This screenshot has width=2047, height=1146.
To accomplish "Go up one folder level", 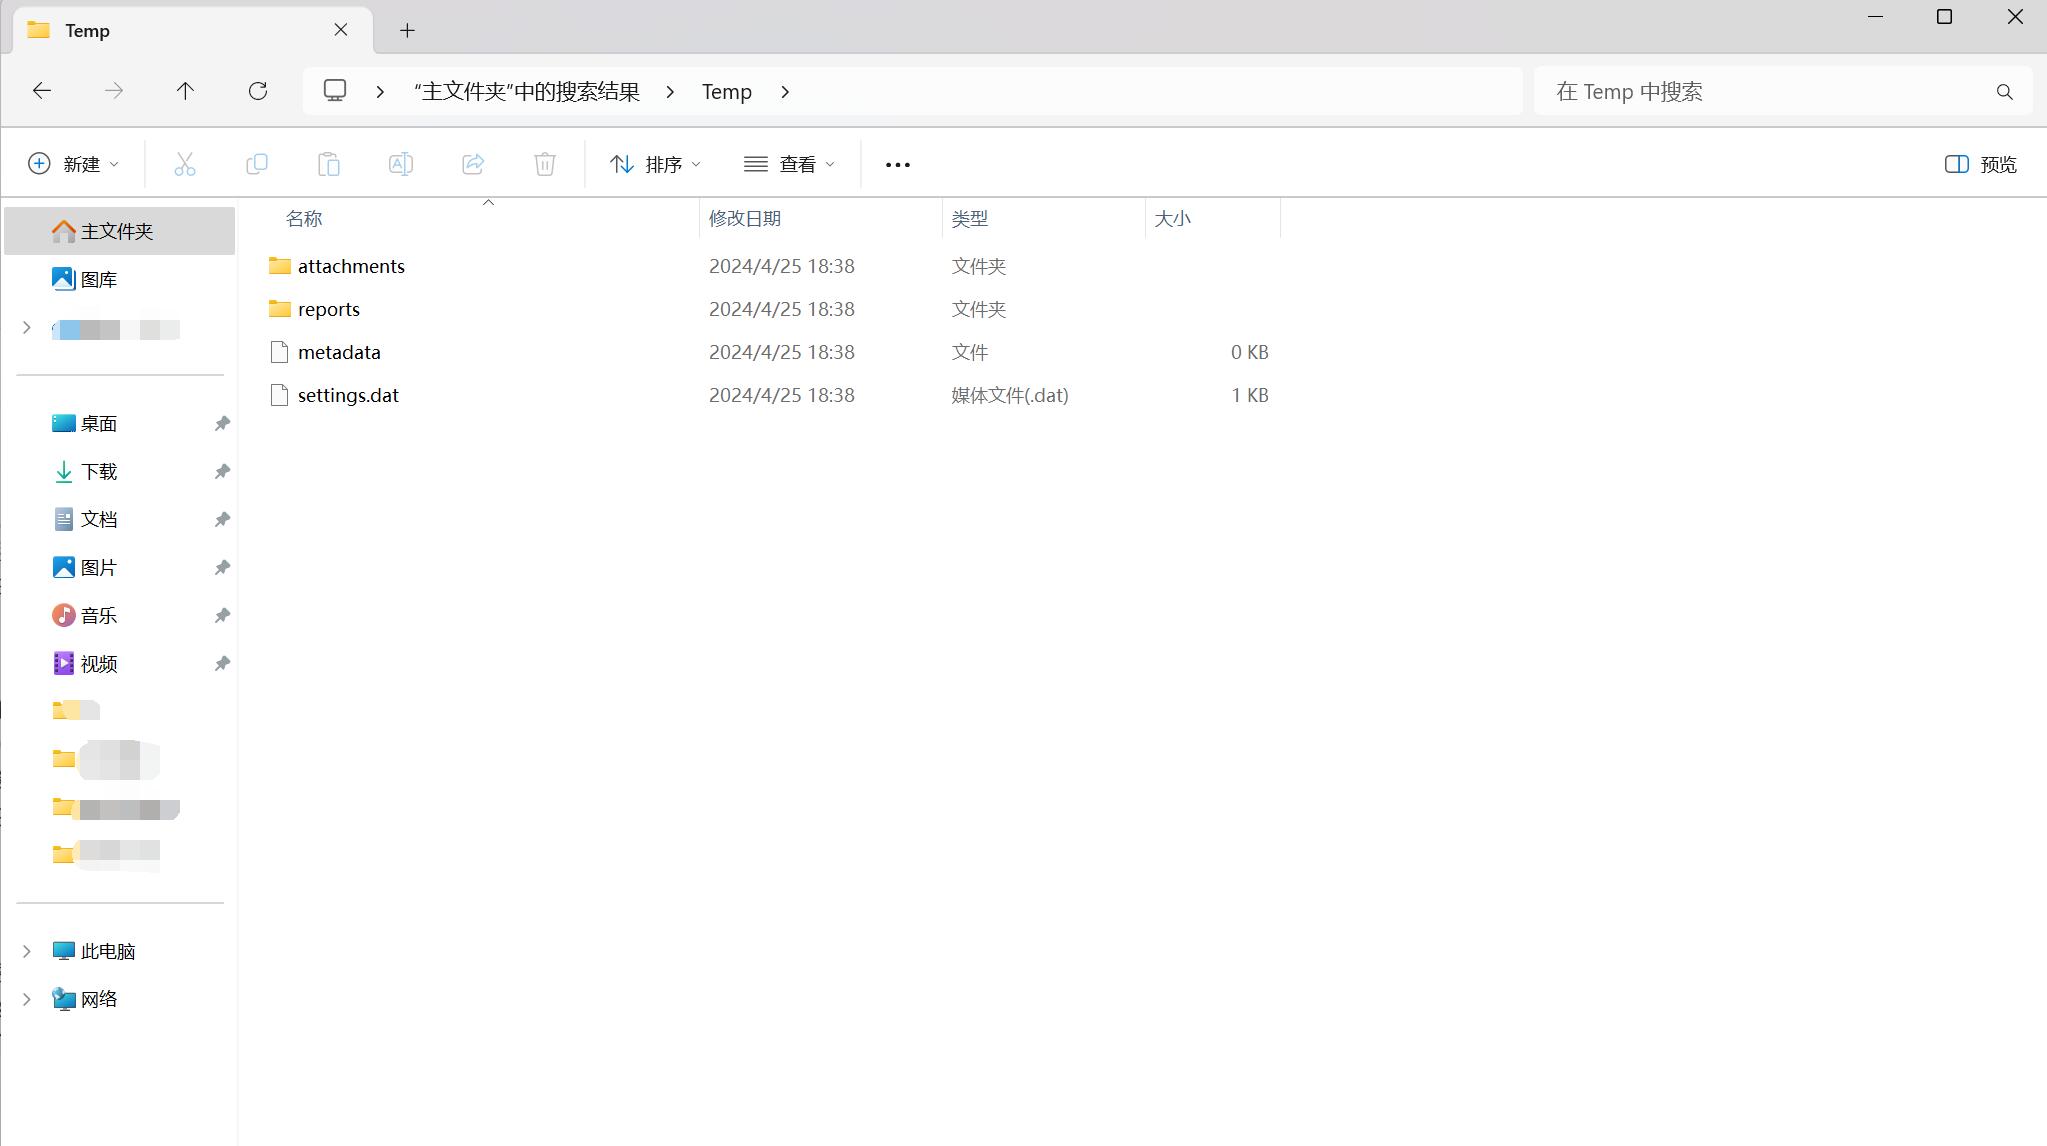I will (185, 91).
